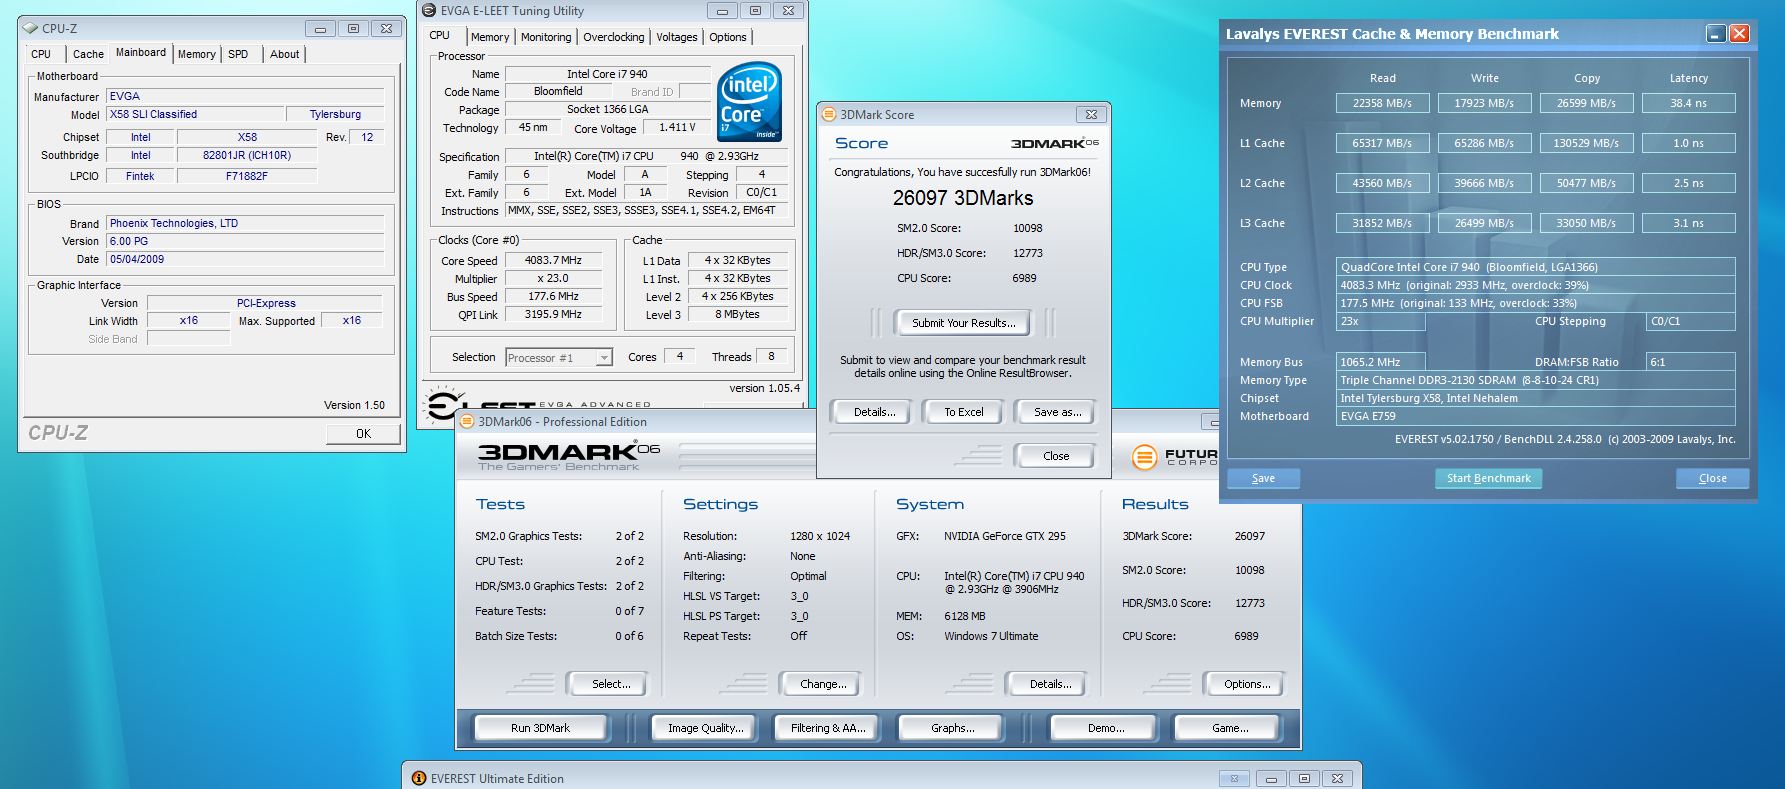This screenshot has width=1785, height=789.
Task: Click the CPU Type field in EVEREST
Action: 1536,267
